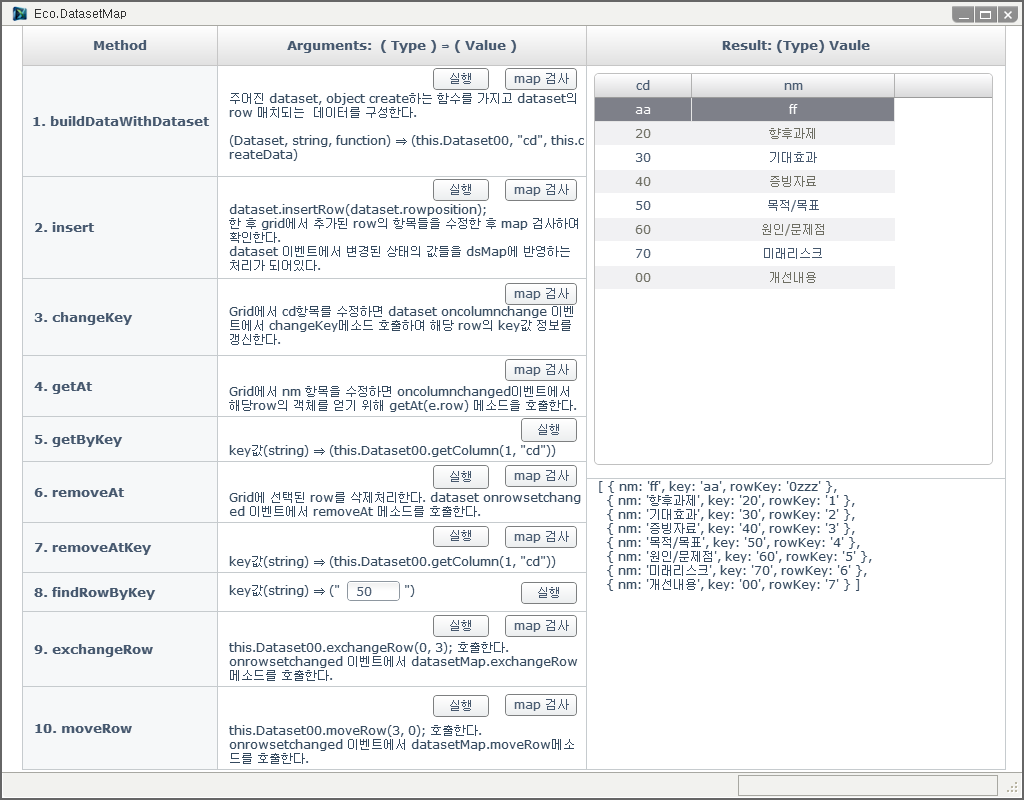This screenshot has width=1024, height=800.
Task: Click the status bar text field
Action: point(867,786)
